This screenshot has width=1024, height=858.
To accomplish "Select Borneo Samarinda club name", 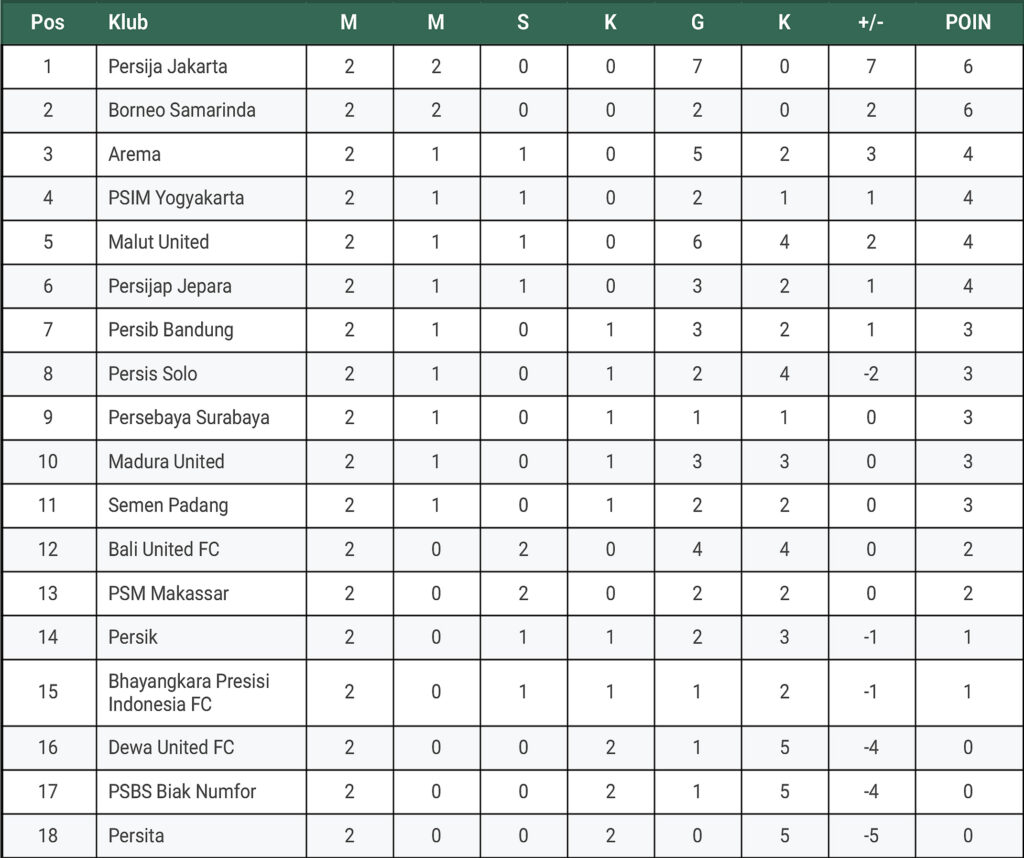I will [x=182, y=110].
